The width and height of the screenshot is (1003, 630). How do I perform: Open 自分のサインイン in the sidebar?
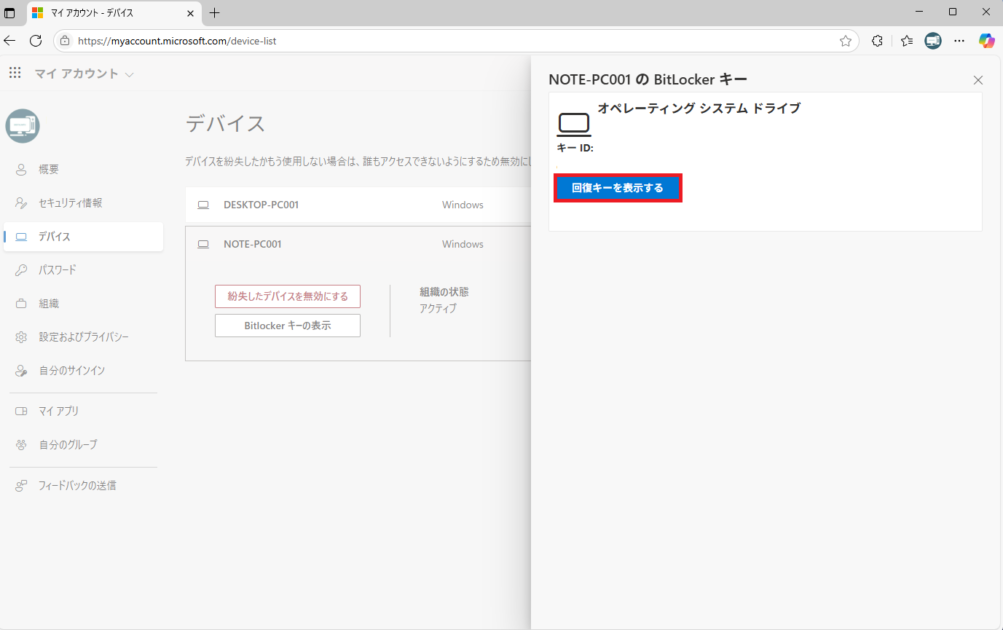[x=83, y=370]
